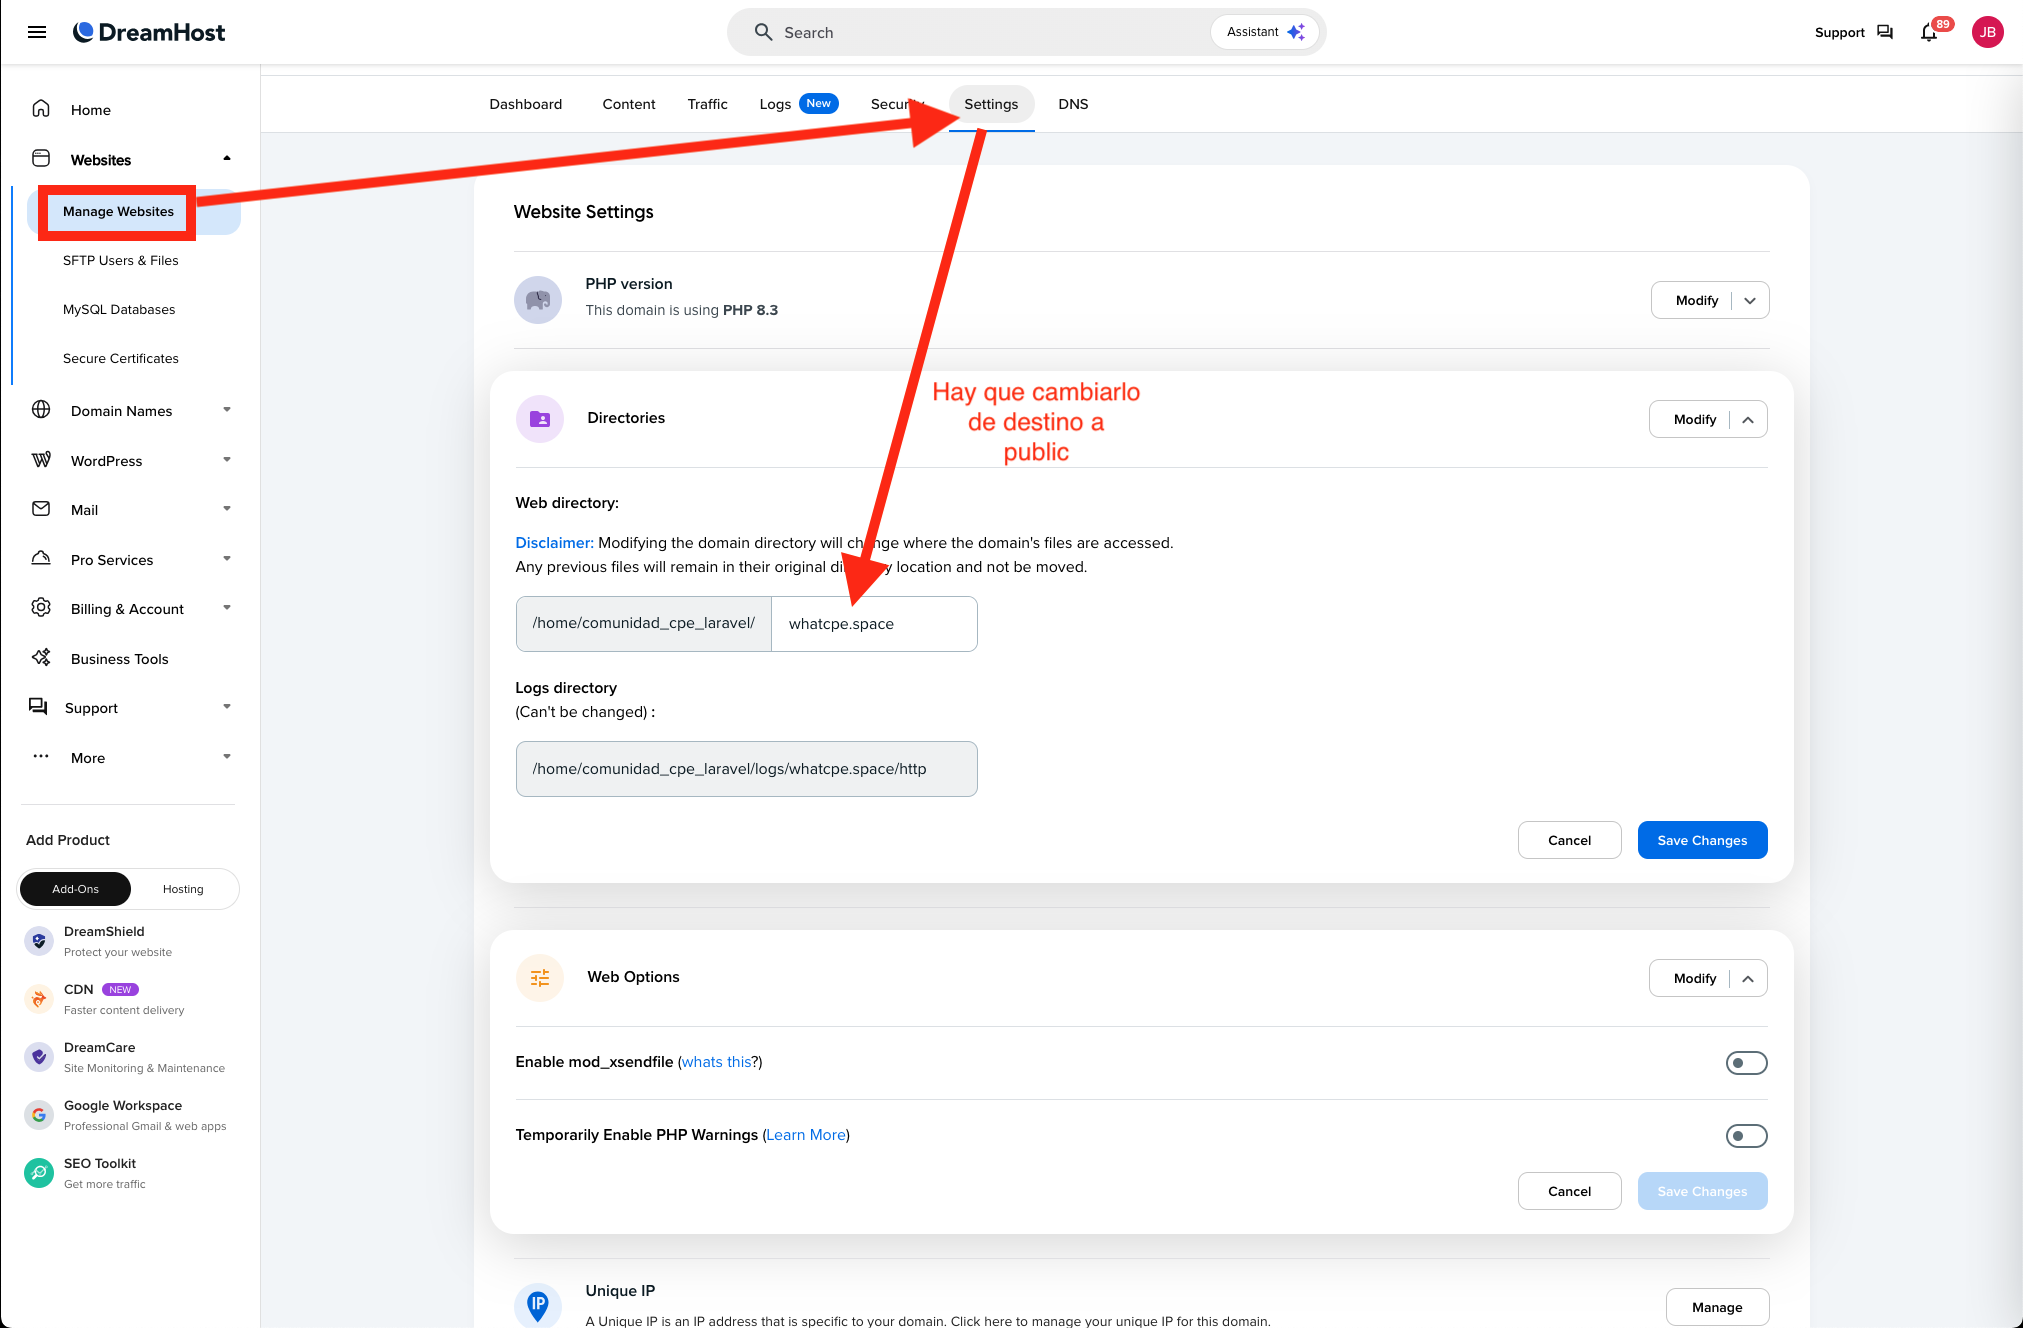Click the DreamShield shield icon

[x=39, y=941]
